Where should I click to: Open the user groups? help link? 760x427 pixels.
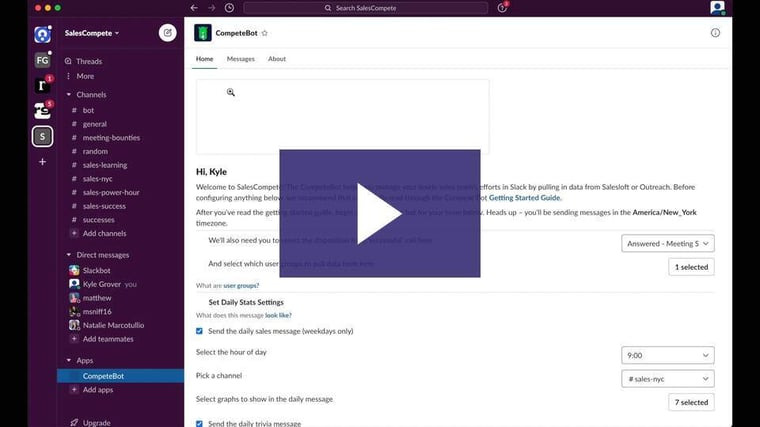tap(241, 285)
